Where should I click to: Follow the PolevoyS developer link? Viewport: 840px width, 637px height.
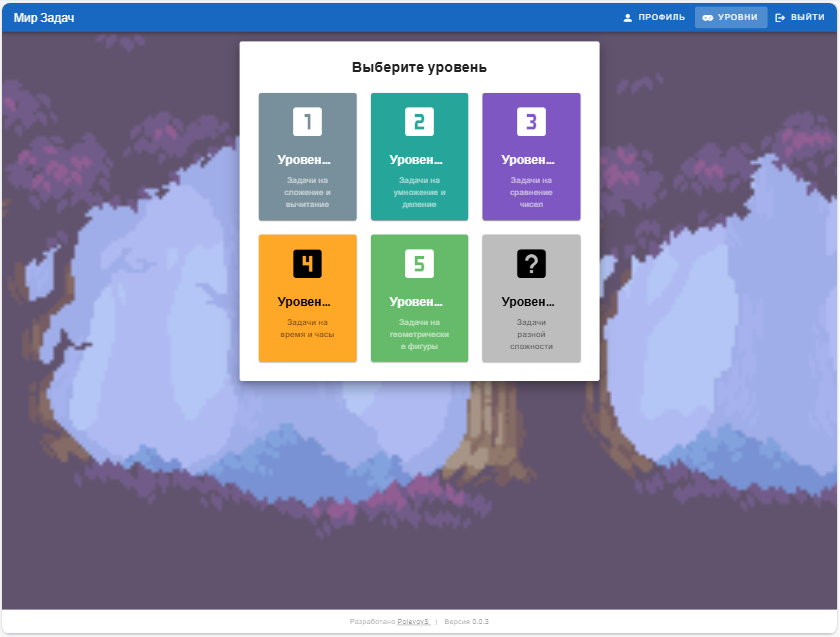(x=414, y=621)
